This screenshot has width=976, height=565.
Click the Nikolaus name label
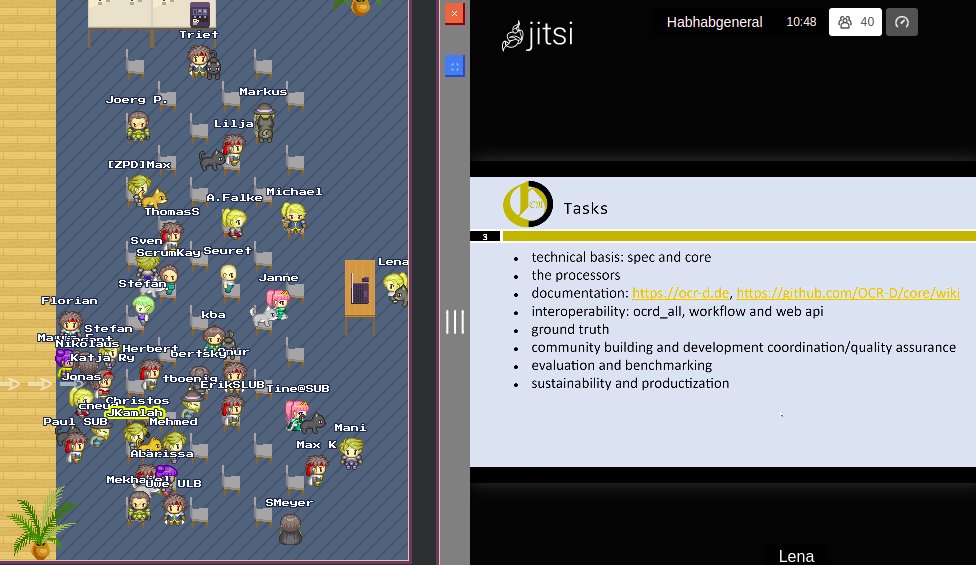point(87,343)
